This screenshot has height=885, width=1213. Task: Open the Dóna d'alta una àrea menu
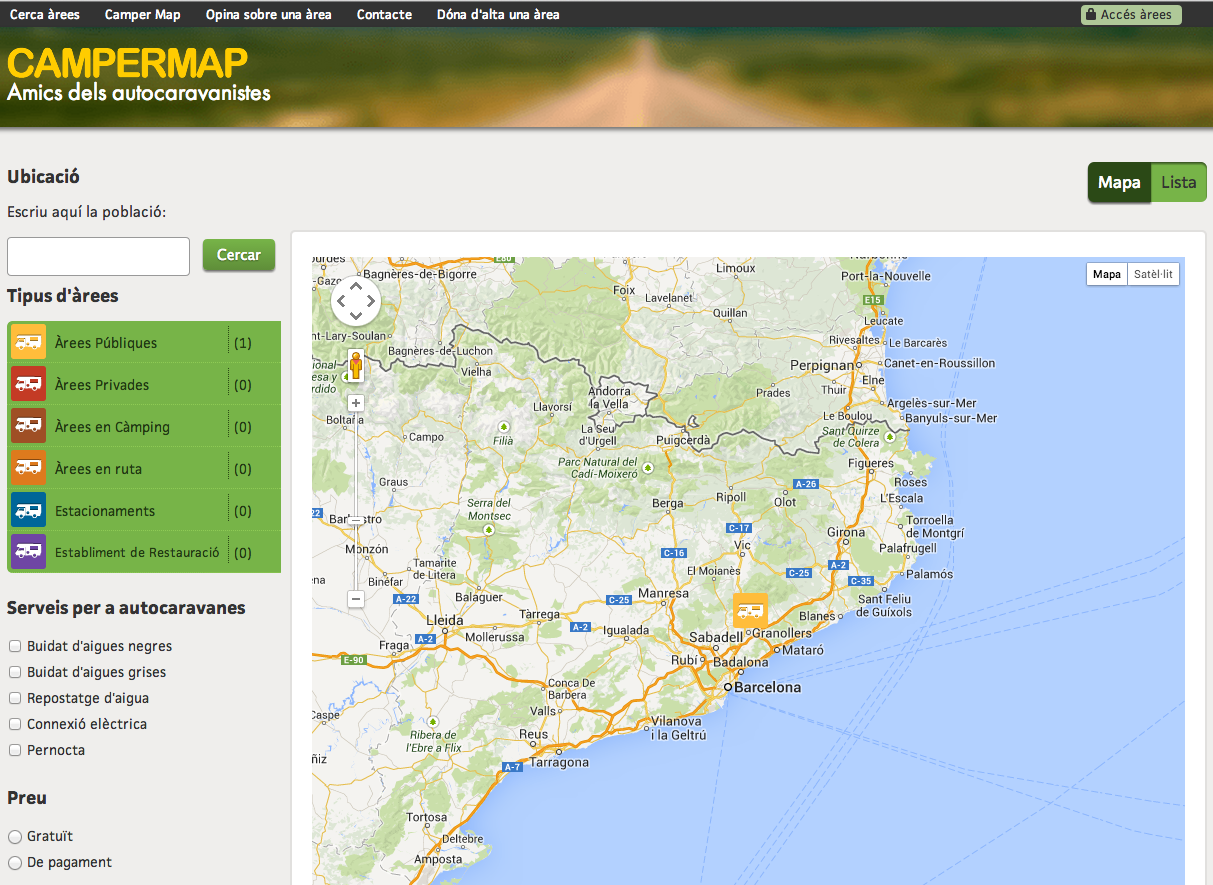(x=497, y=14)
